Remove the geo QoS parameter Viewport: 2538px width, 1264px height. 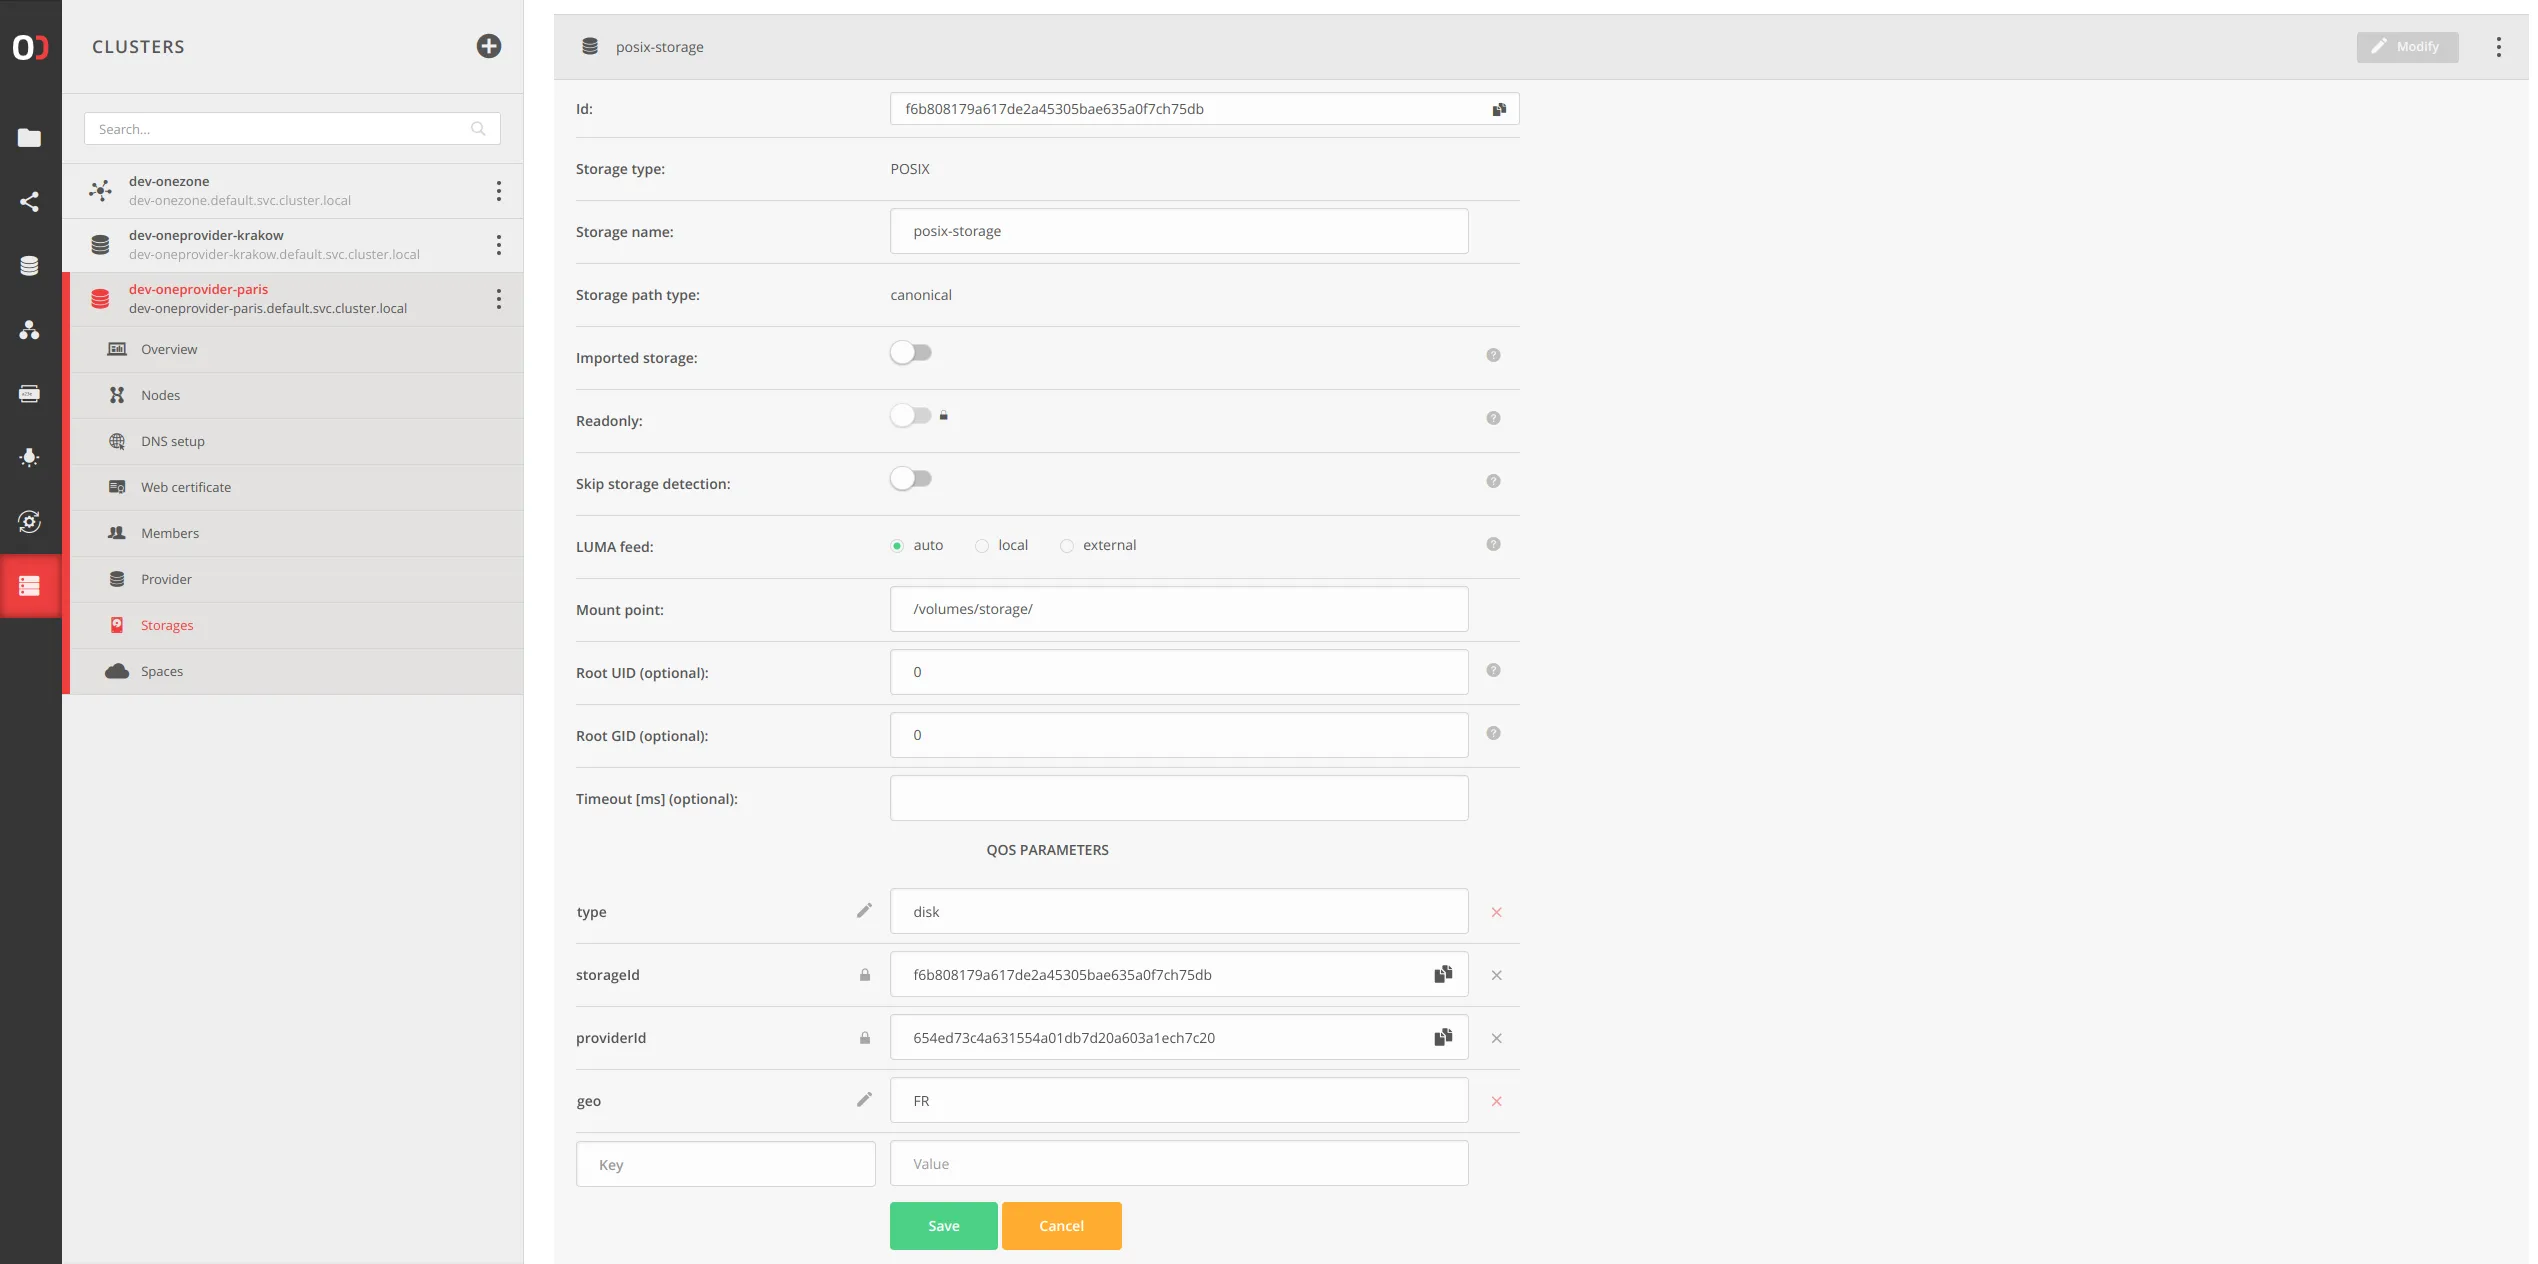click(1496, 1101)
